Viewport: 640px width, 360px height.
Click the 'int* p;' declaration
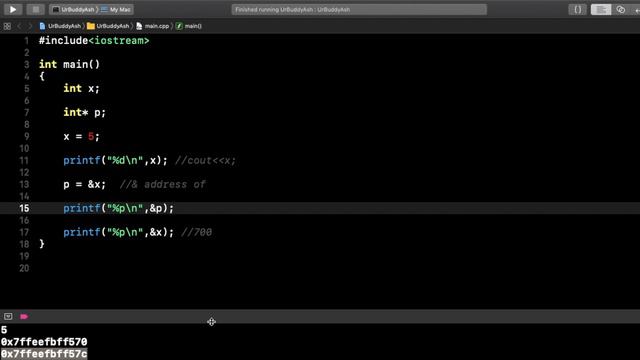[84, 112]
